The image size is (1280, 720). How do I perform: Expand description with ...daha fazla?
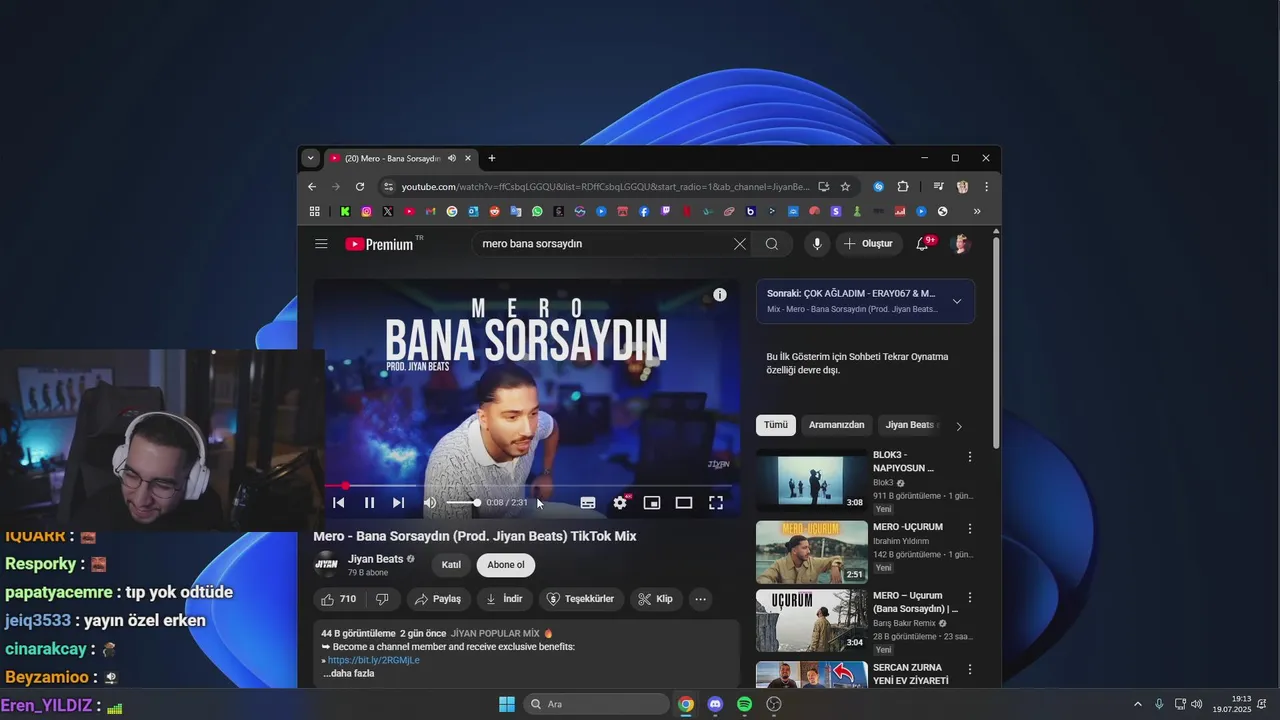(x=349, y=673)
